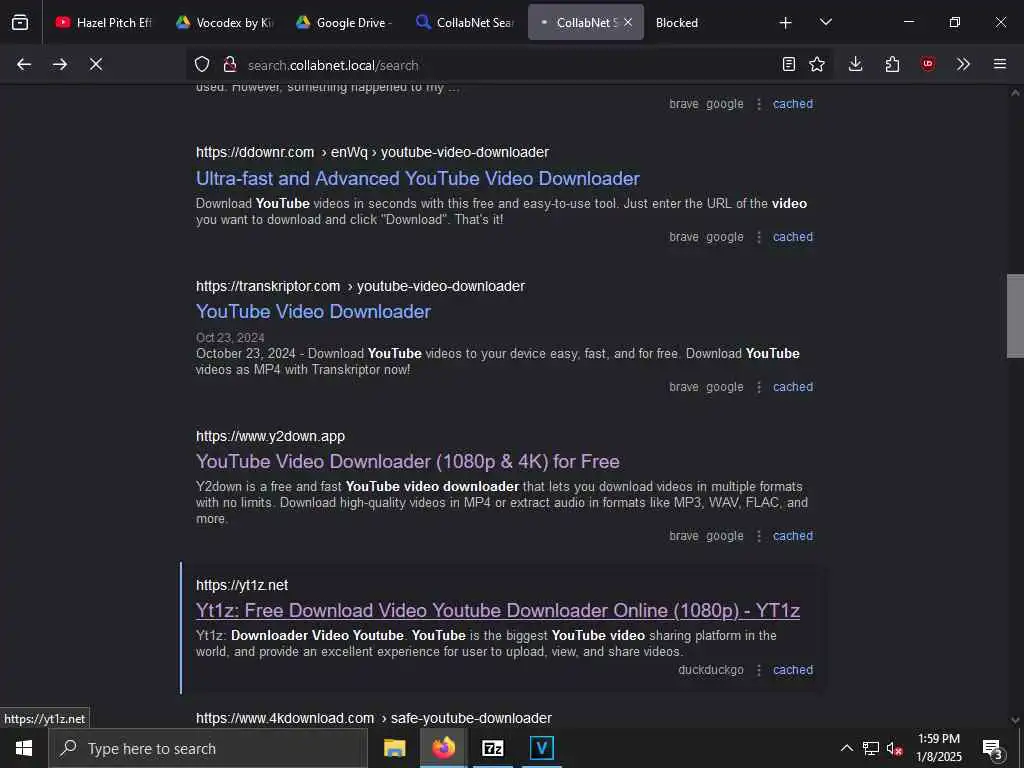Expand options dots on transkriptor result

click(758, 387)
